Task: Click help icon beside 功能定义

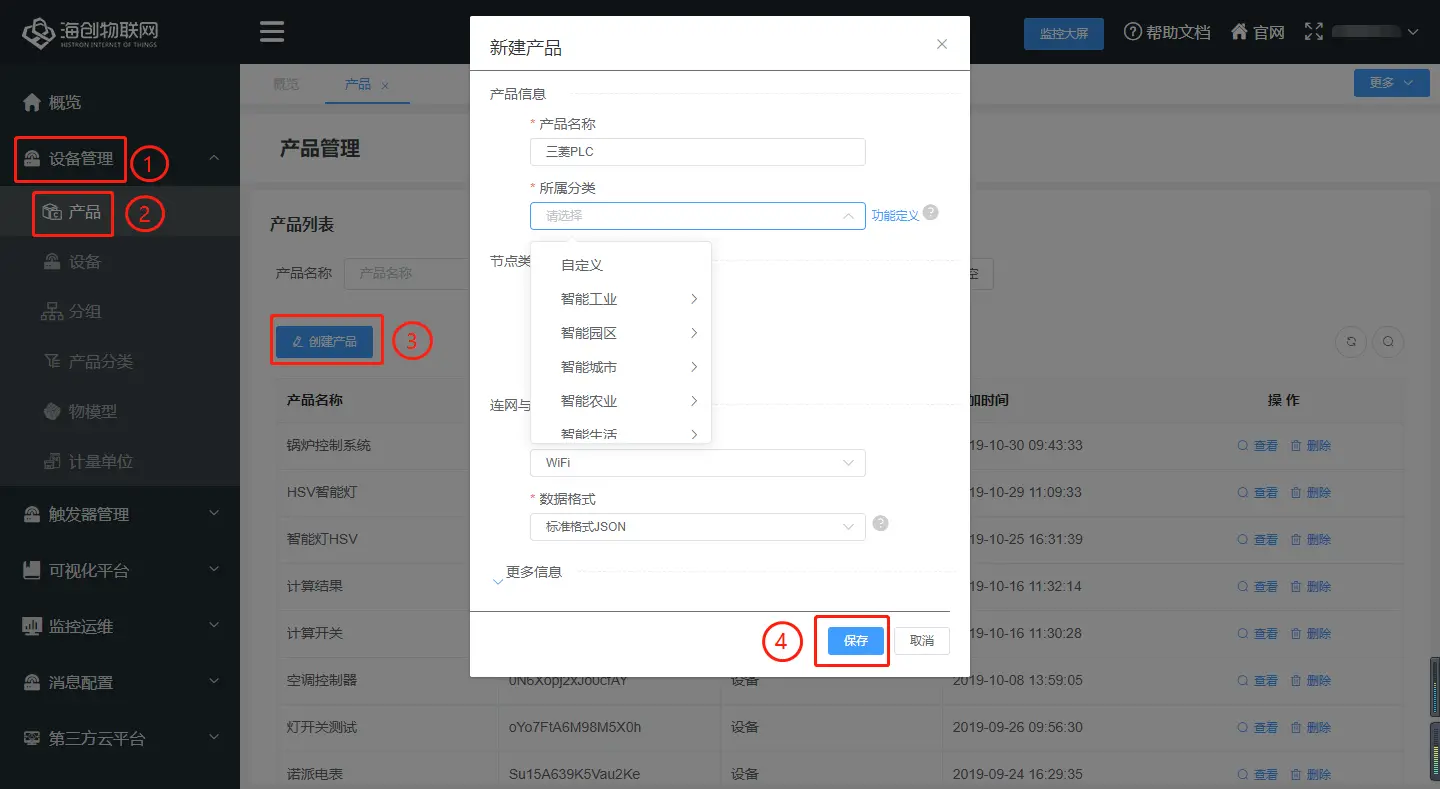Action: coord(931,213)
